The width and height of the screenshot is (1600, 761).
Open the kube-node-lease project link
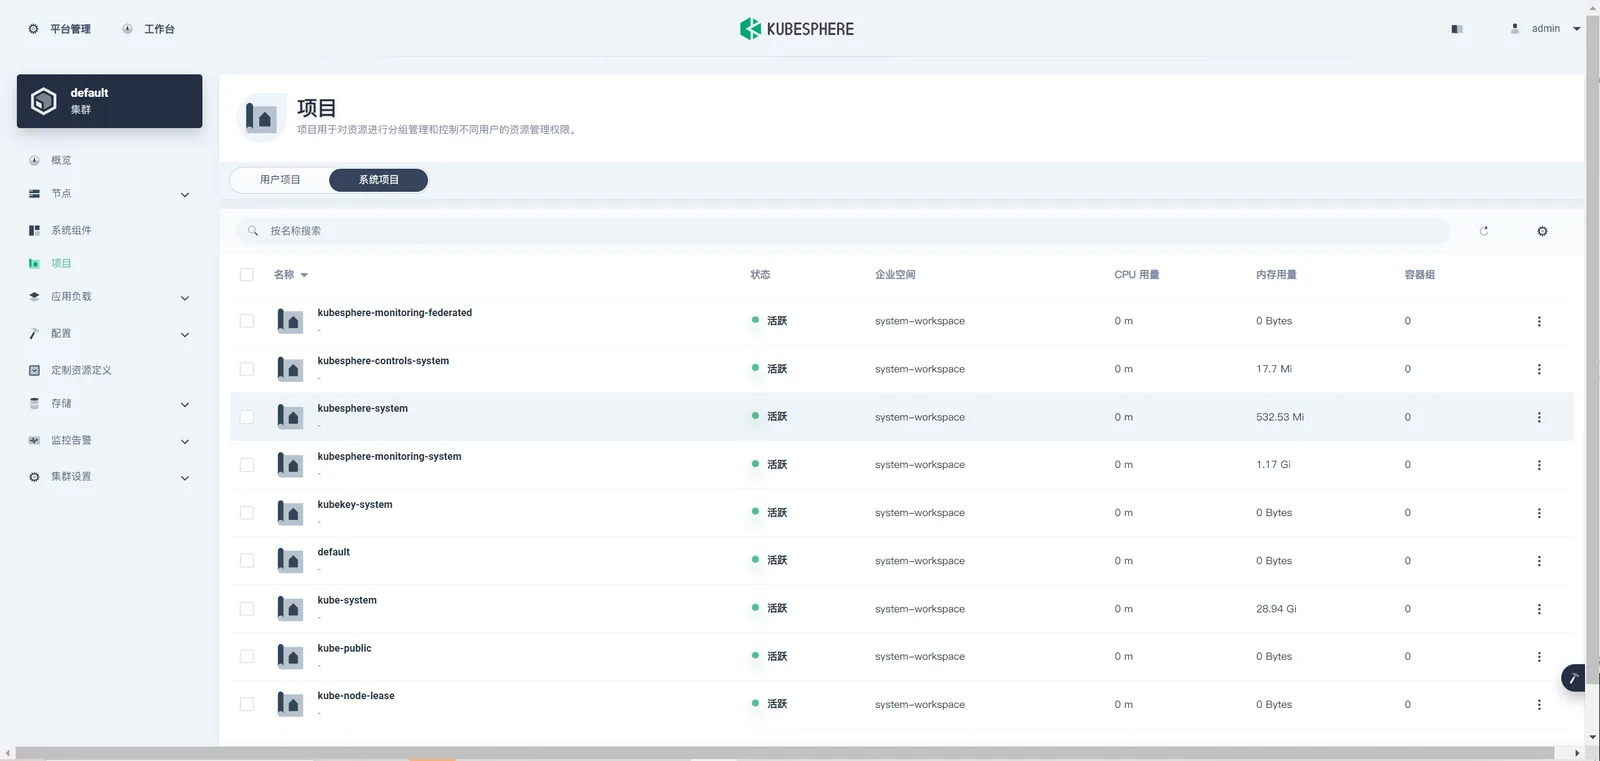tap(356, 696)
